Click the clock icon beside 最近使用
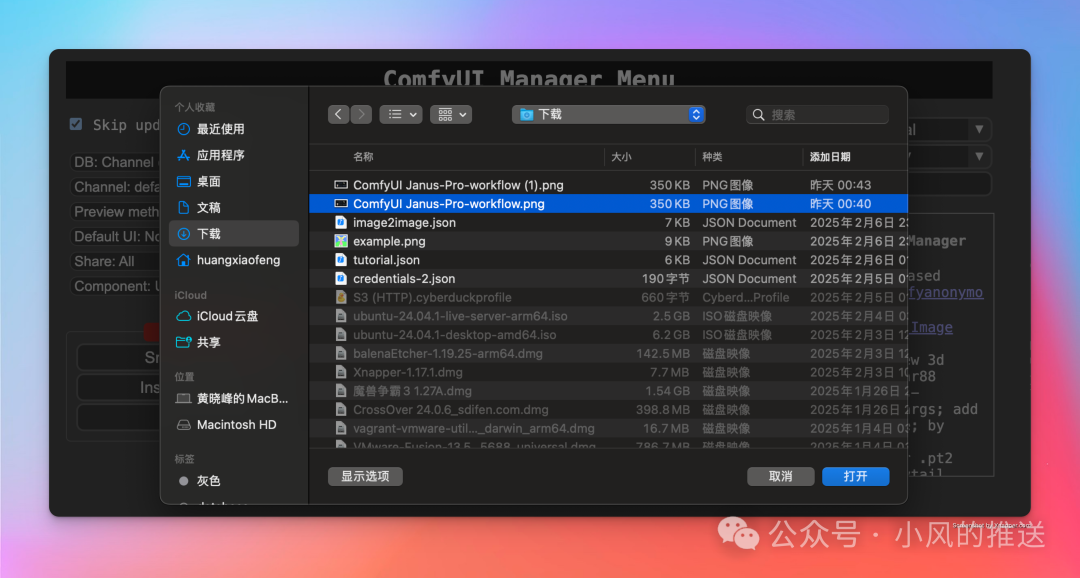 (x=183, y=129)
